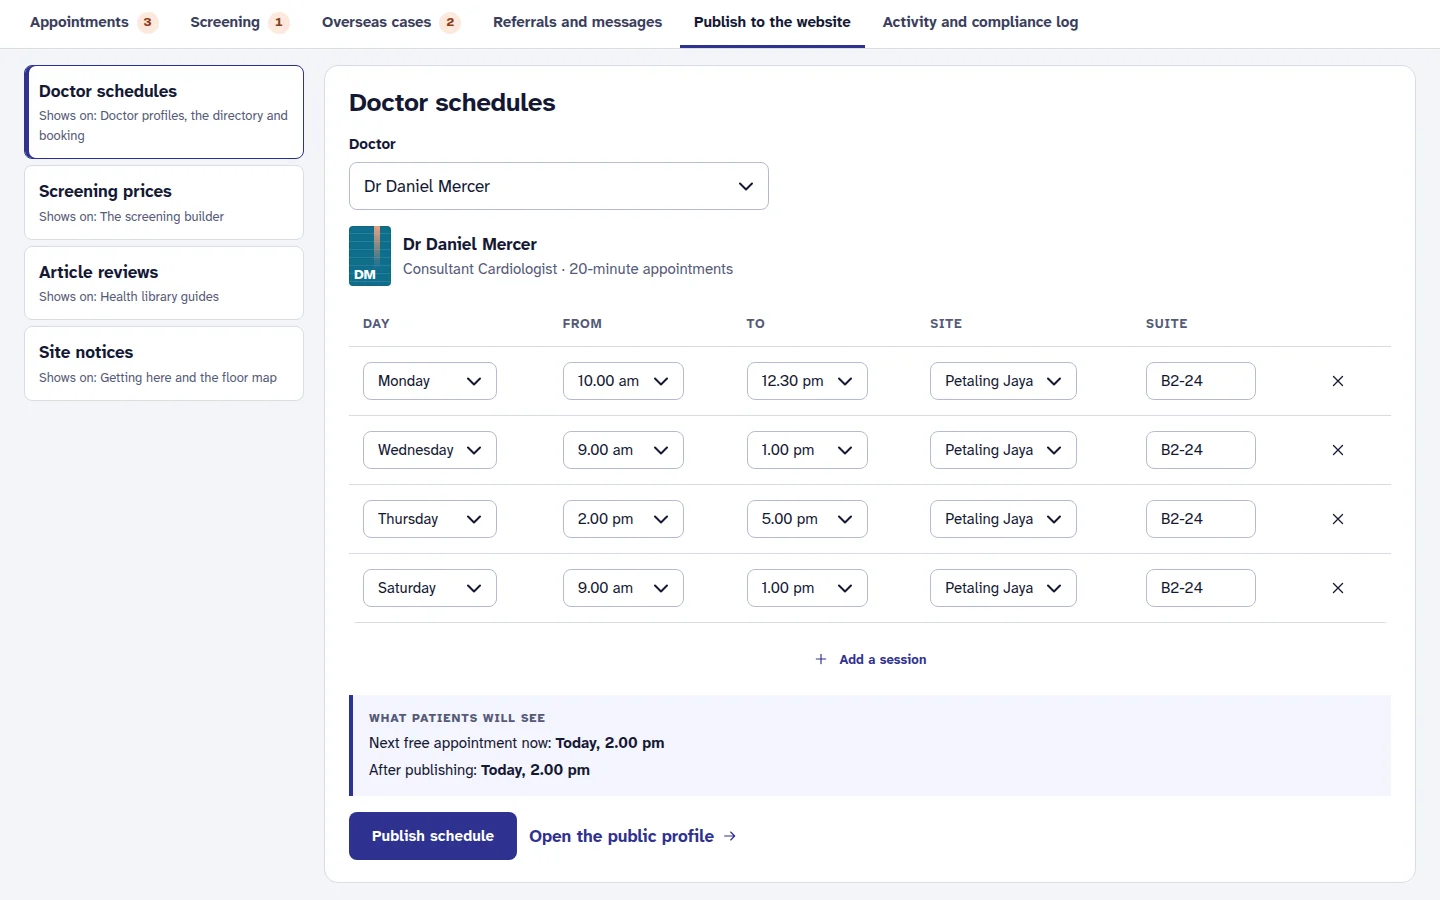Edit the suite field in the Monday row
Viewport: 1440px width, 900px height.
pyautogui.click(x=1201, y=381)
